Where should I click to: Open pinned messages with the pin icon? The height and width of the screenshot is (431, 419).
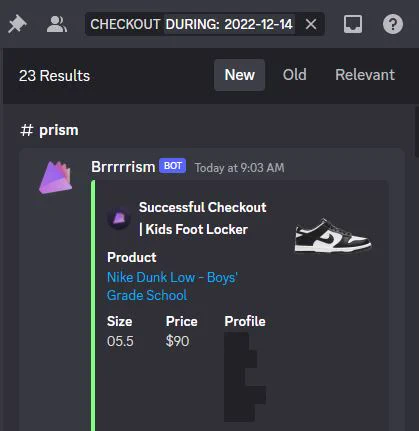(x=17, y=24)
